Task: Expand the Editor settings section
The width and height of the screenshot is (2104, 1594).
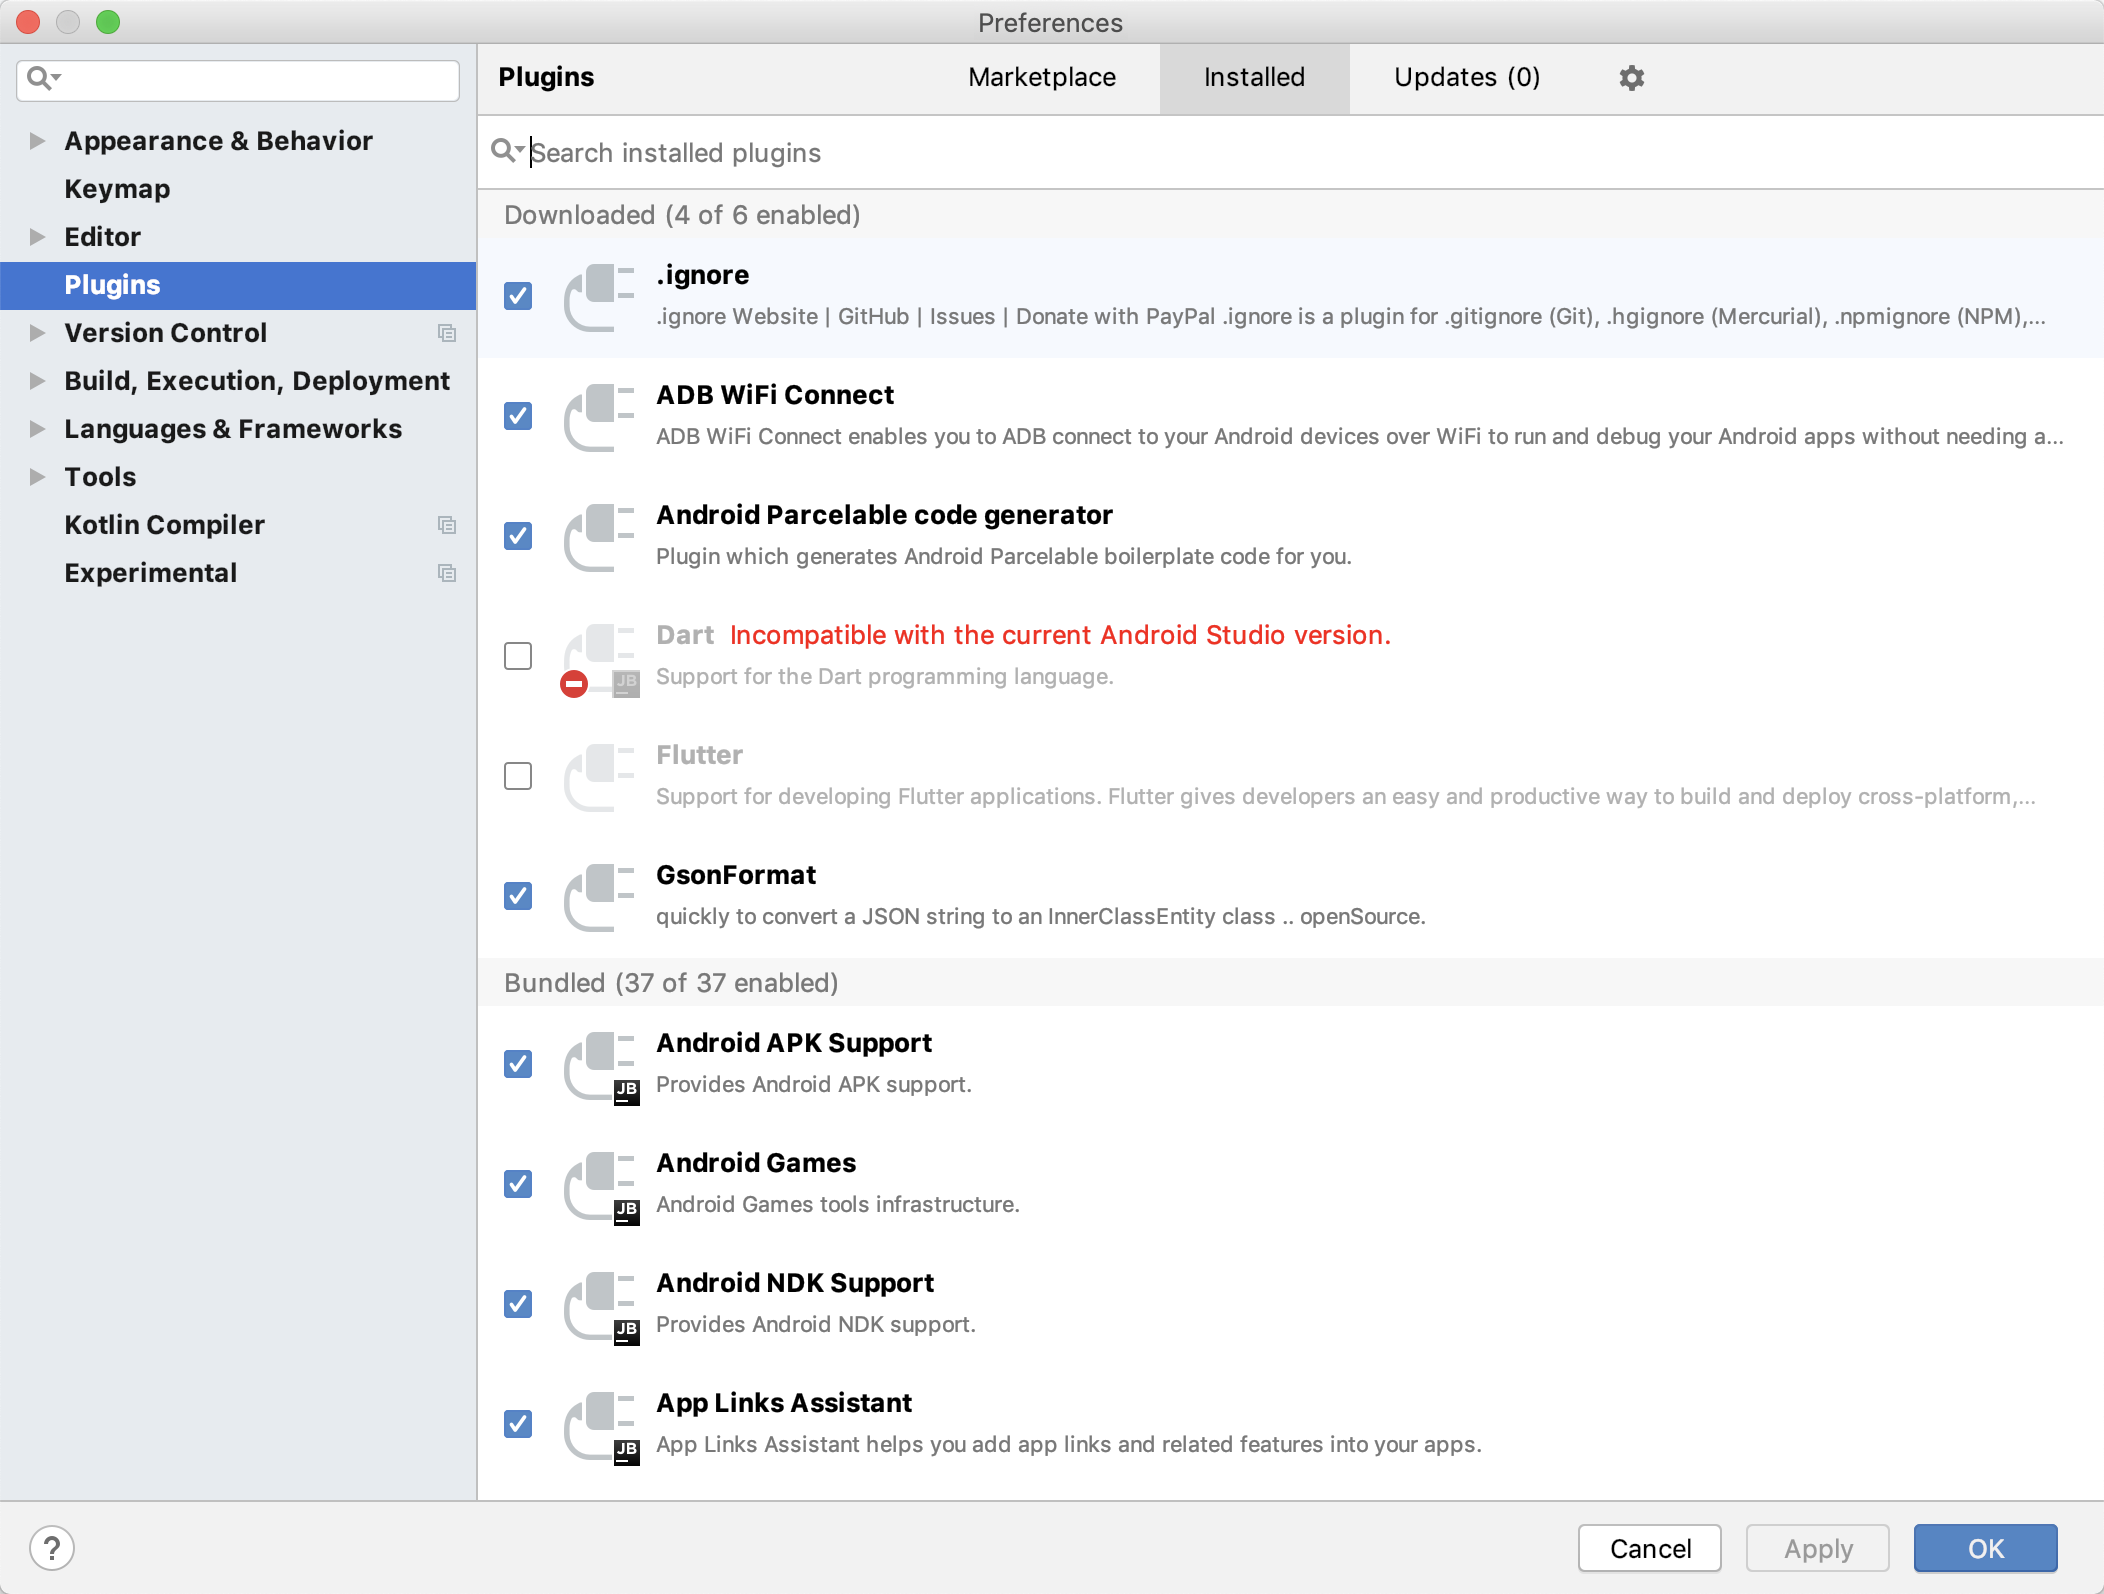Action: pos(37,237)
